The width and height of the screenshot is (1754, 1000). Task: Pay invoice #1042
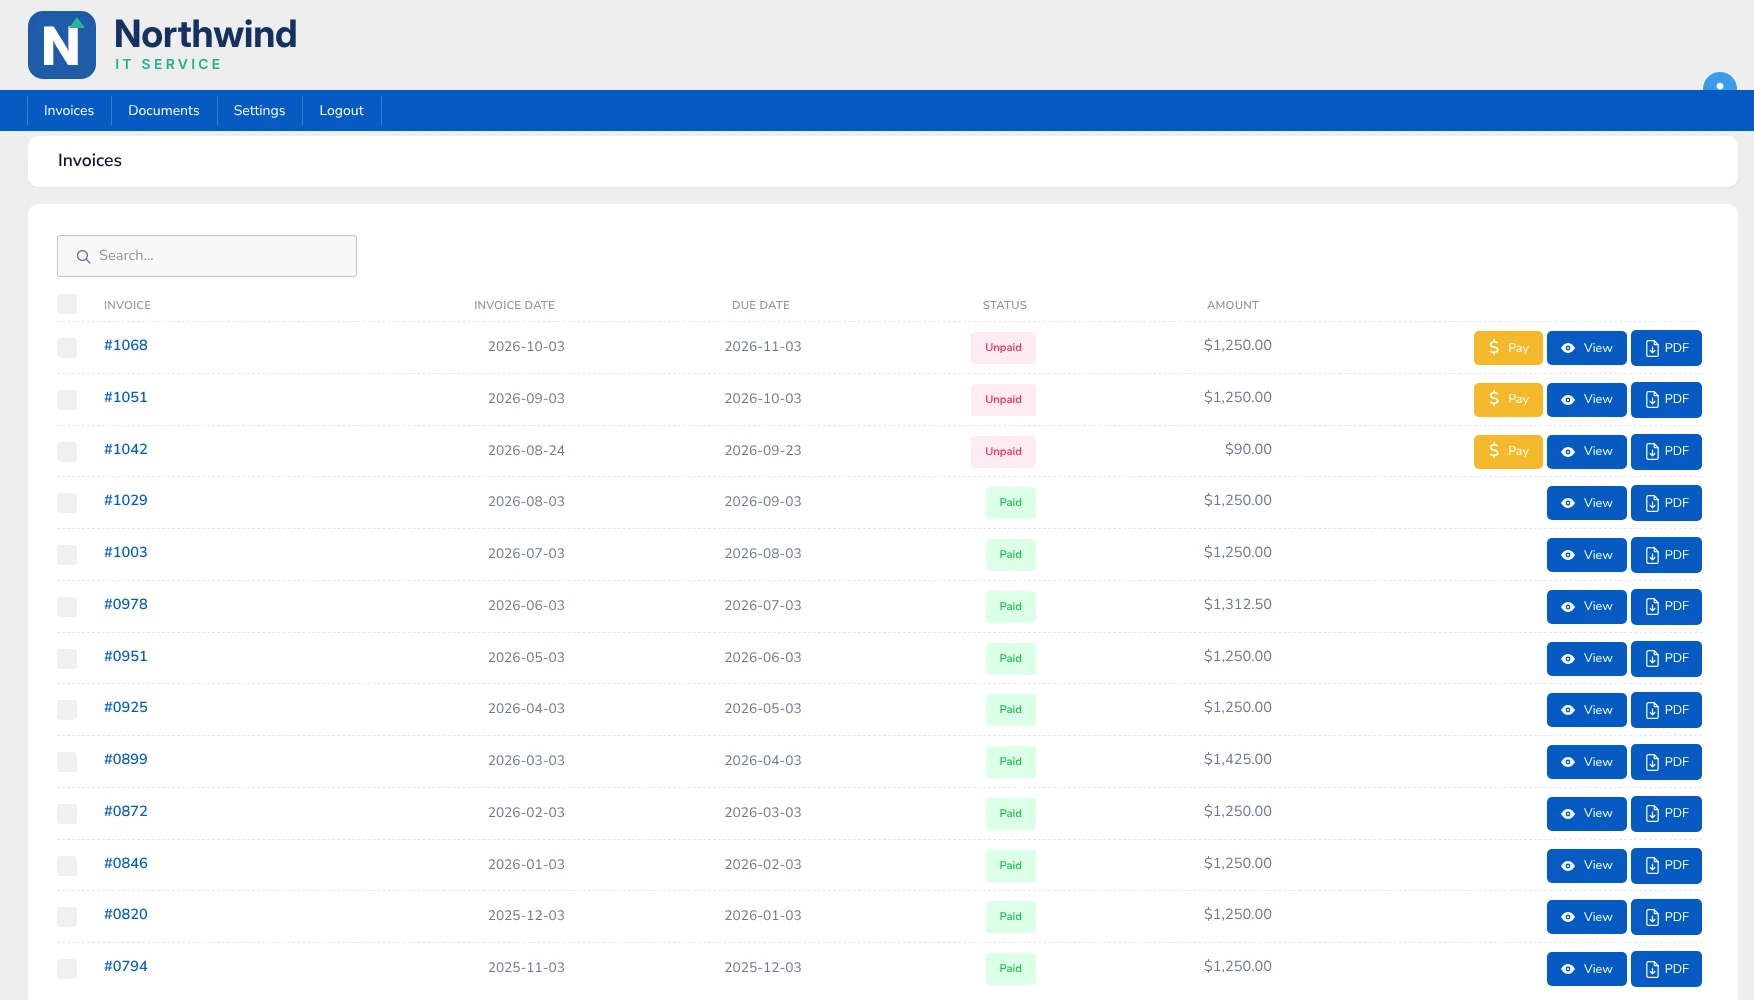[x=1508, y=452]
